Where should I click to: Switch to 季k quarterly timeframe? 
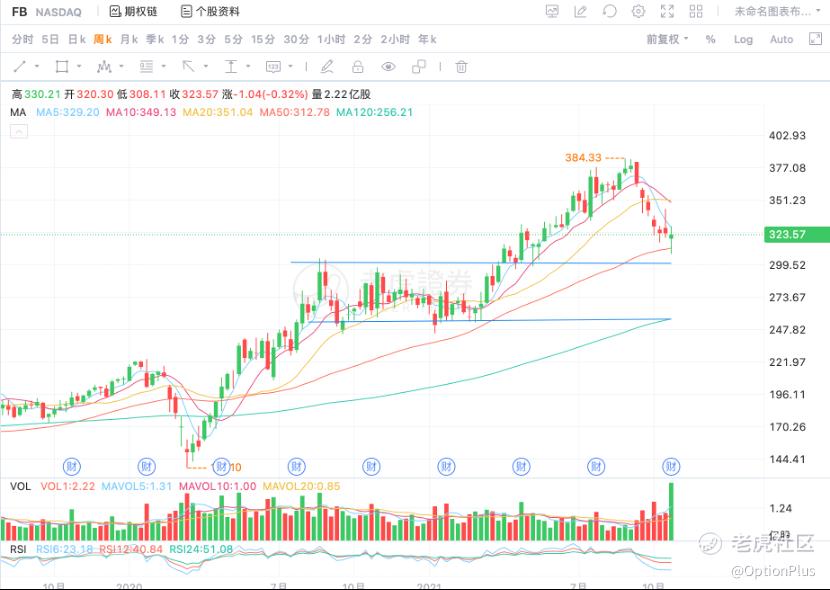pos(155,39)
